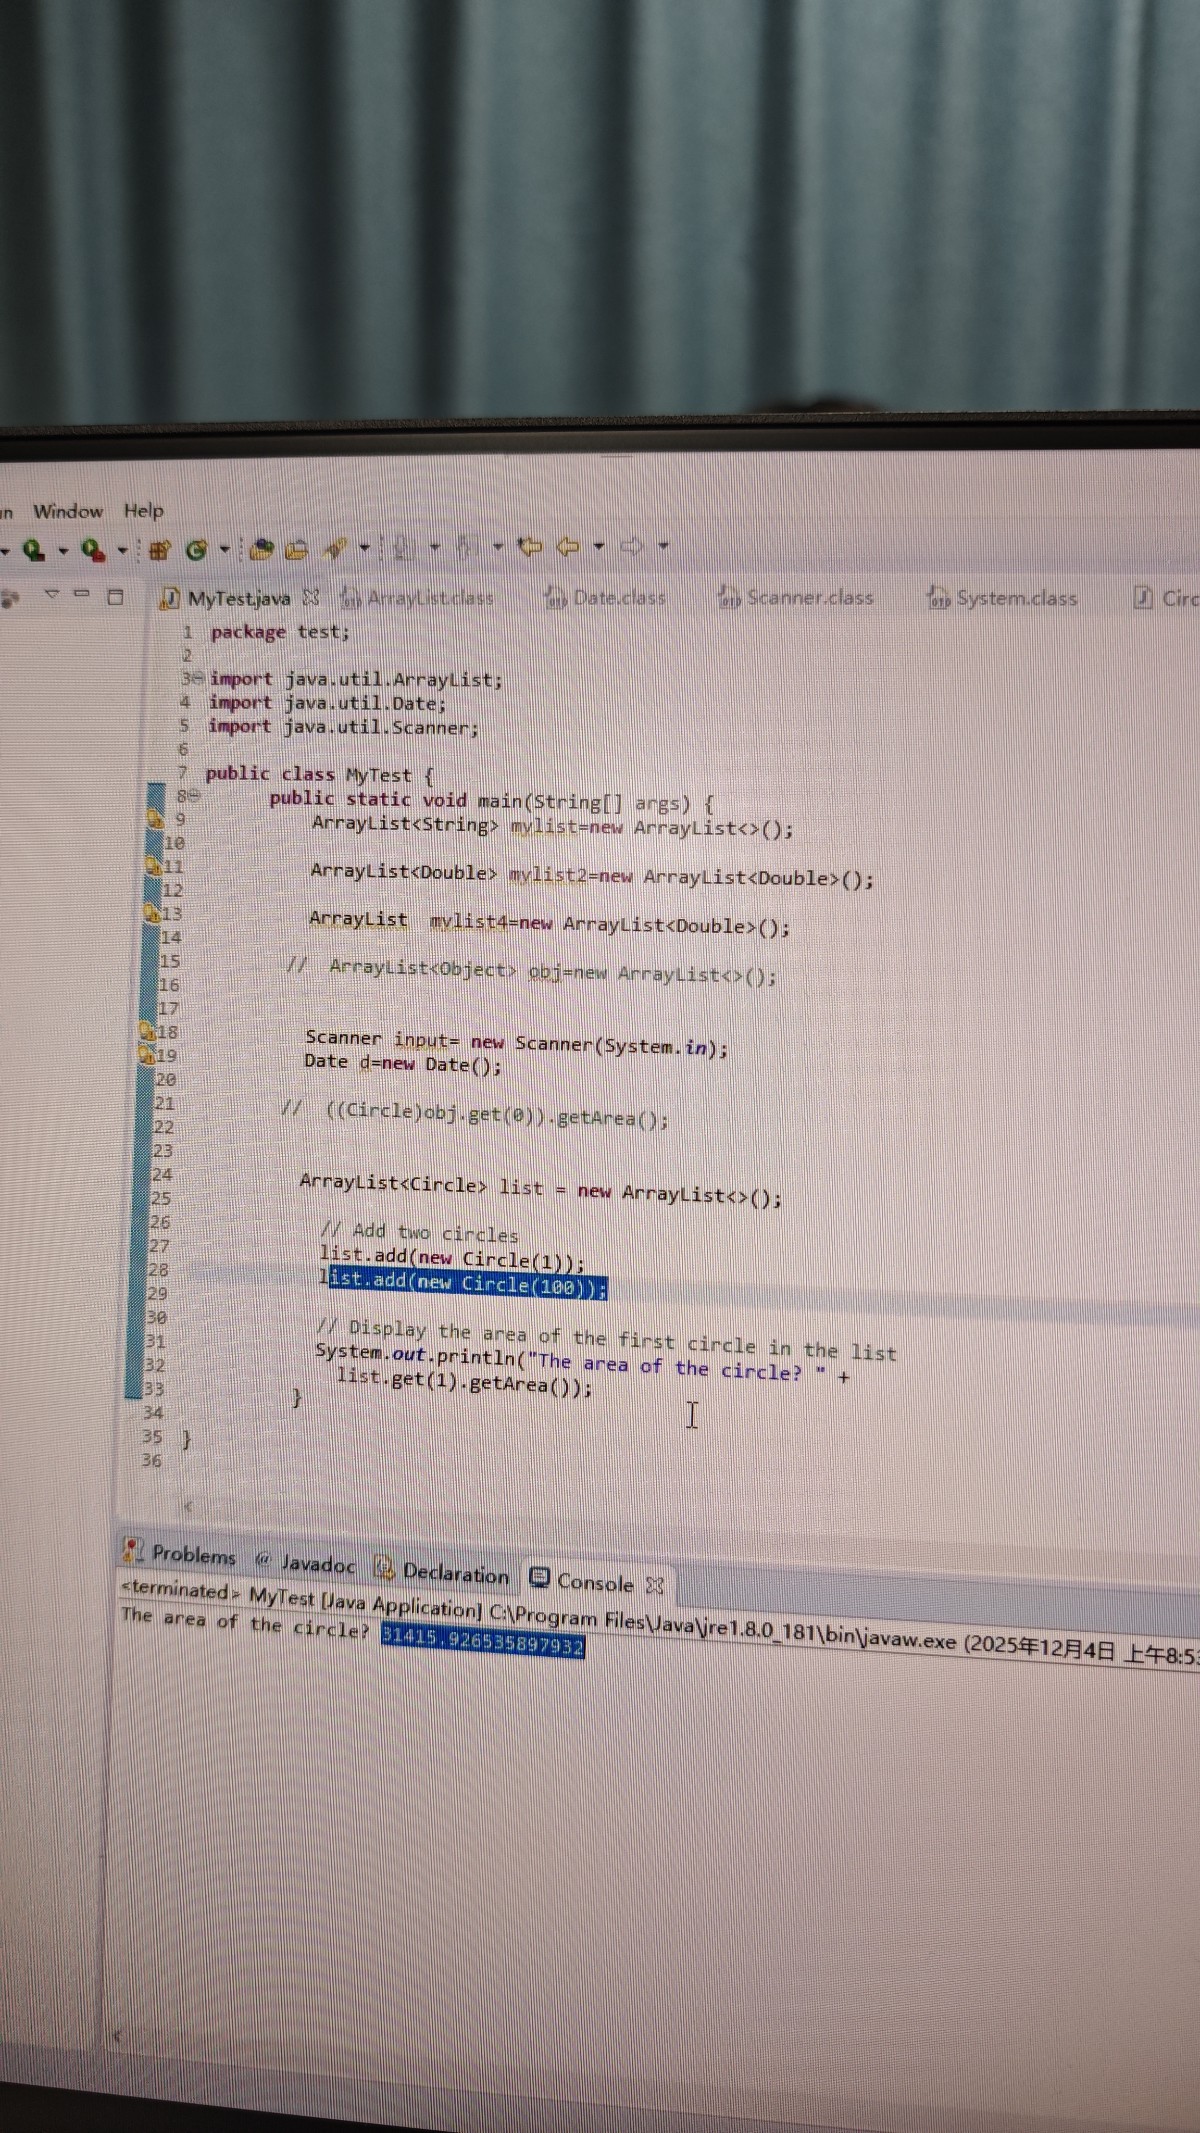Close the MyTest.java editor tab
Viewport: 1200px width, 2133px height.
pyautogui.click(x=312, y=598)
